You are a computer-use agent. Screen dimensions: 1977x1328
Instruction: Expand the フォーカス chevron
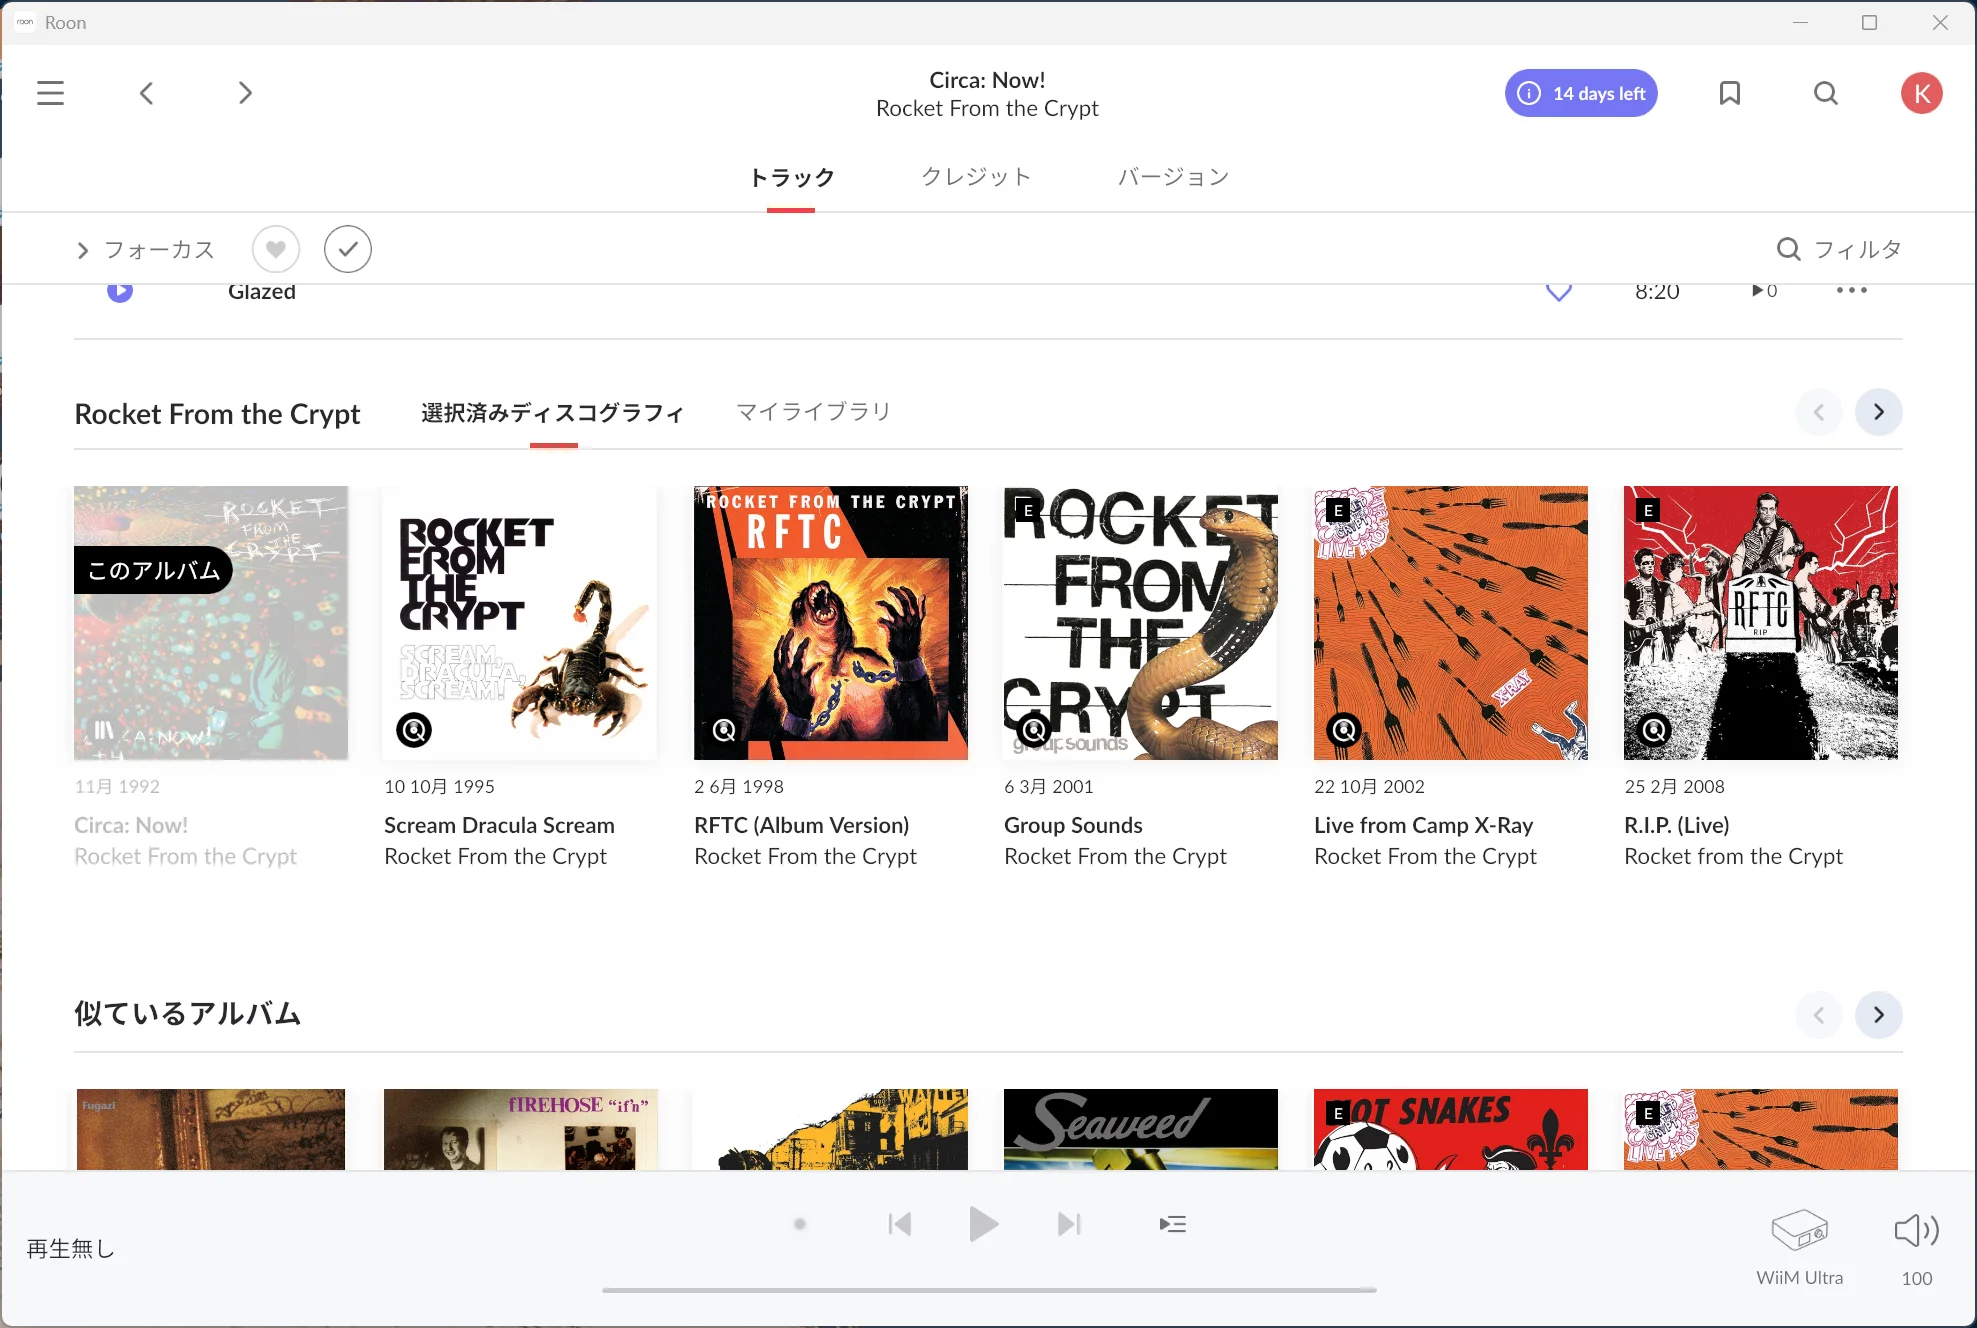(x=83, y=250)
